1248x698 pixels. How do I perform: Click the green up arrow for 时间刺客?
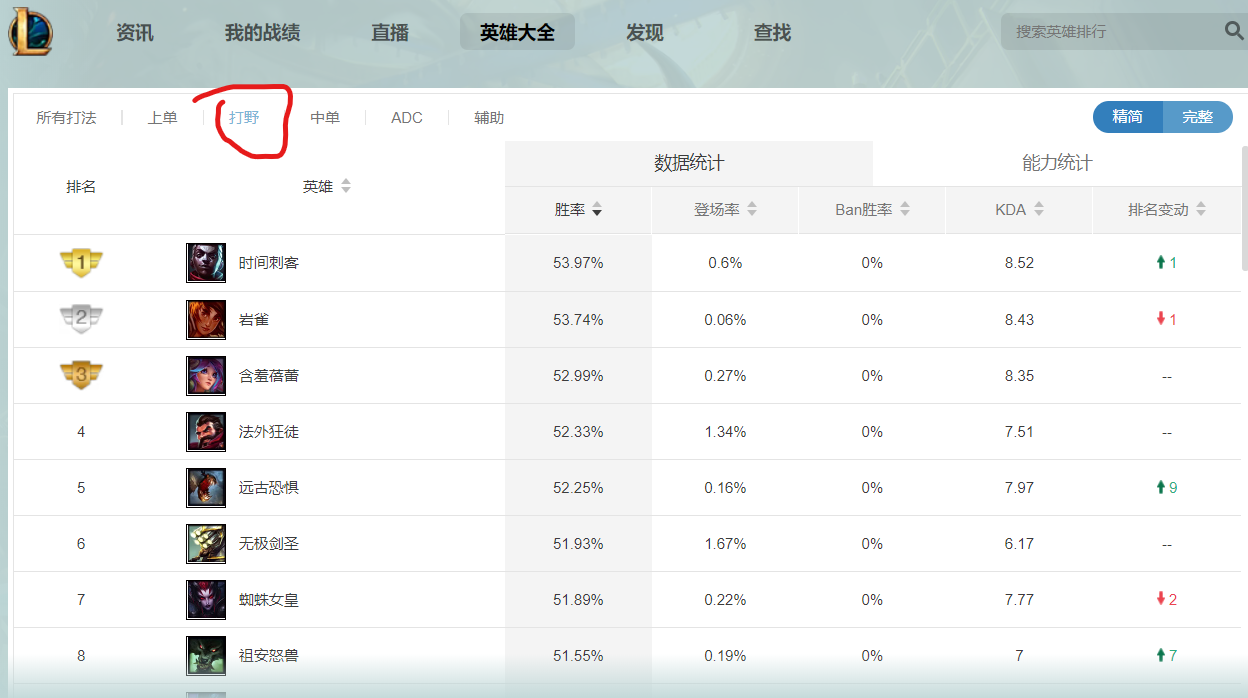1161,263
